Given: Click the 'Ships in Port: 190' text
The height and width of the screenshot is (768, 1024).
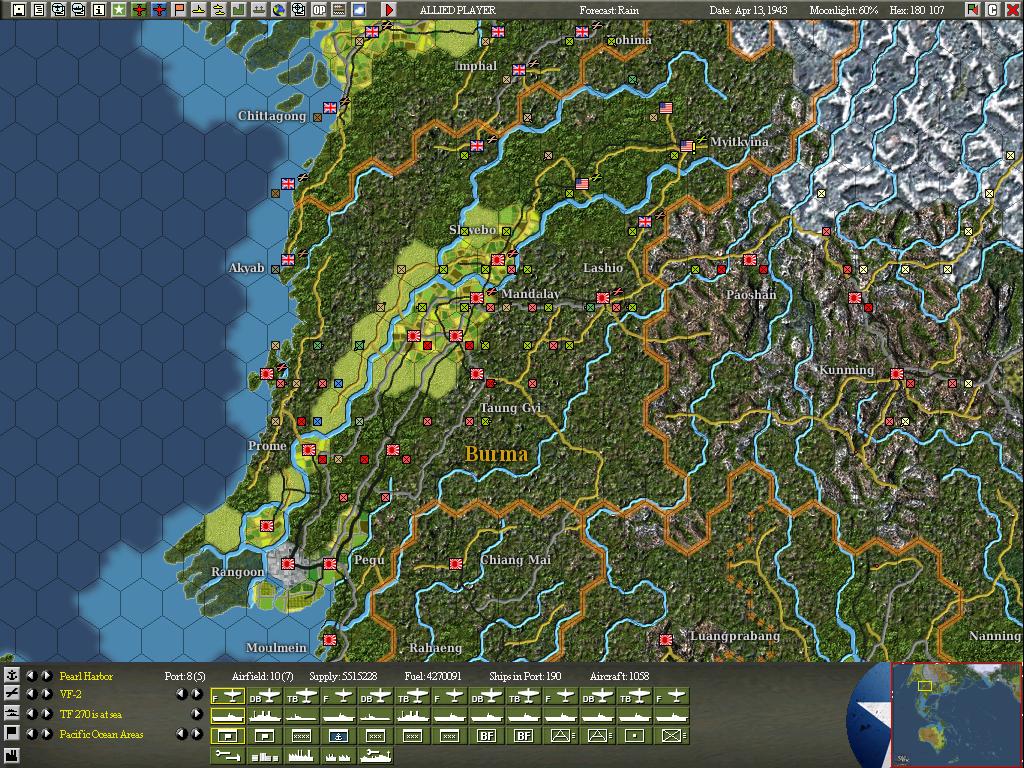Looking at the screenshot, I should [x=525, y=676].
